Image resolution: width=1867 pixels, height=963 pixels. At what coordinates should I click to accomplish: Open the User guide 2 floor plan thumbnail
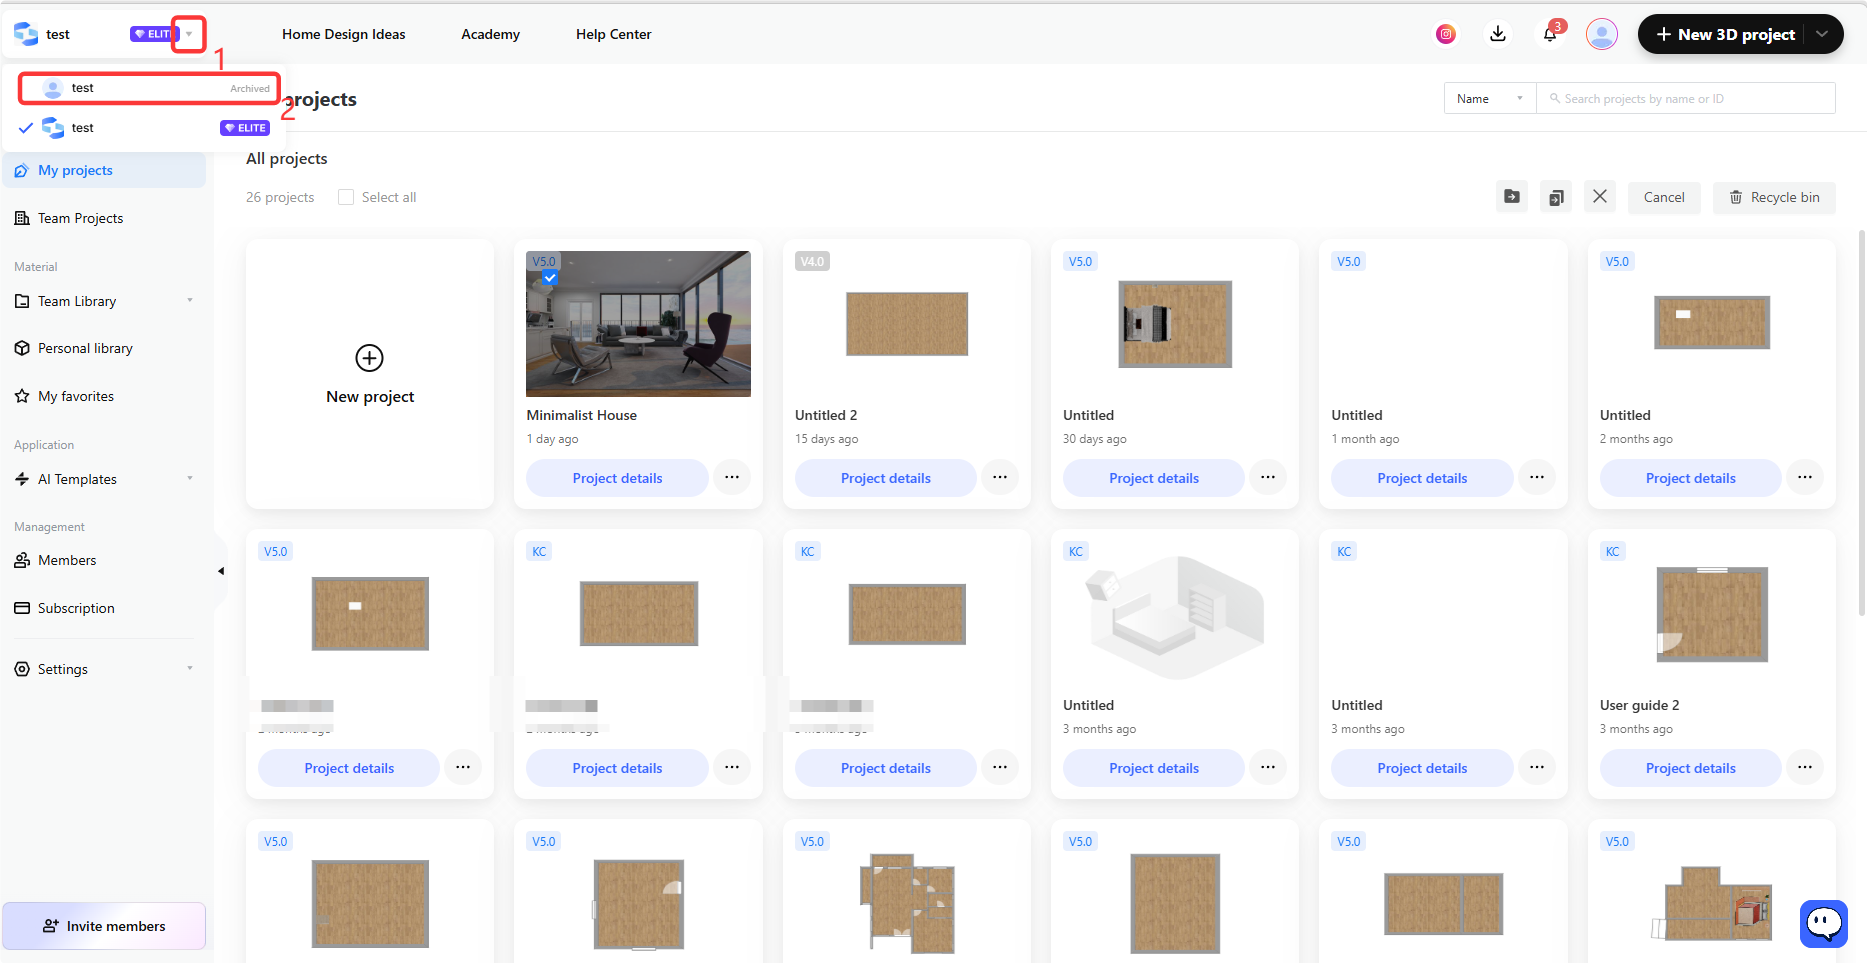[x=1712, y=614]
